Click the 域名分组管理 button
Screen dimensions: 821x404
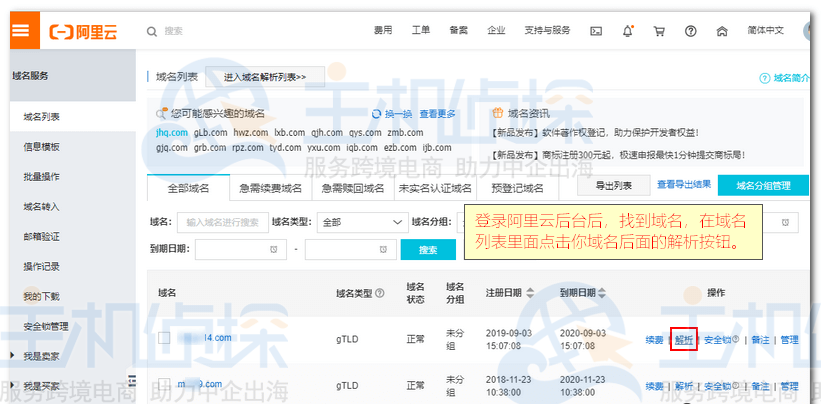coord(763,185)
